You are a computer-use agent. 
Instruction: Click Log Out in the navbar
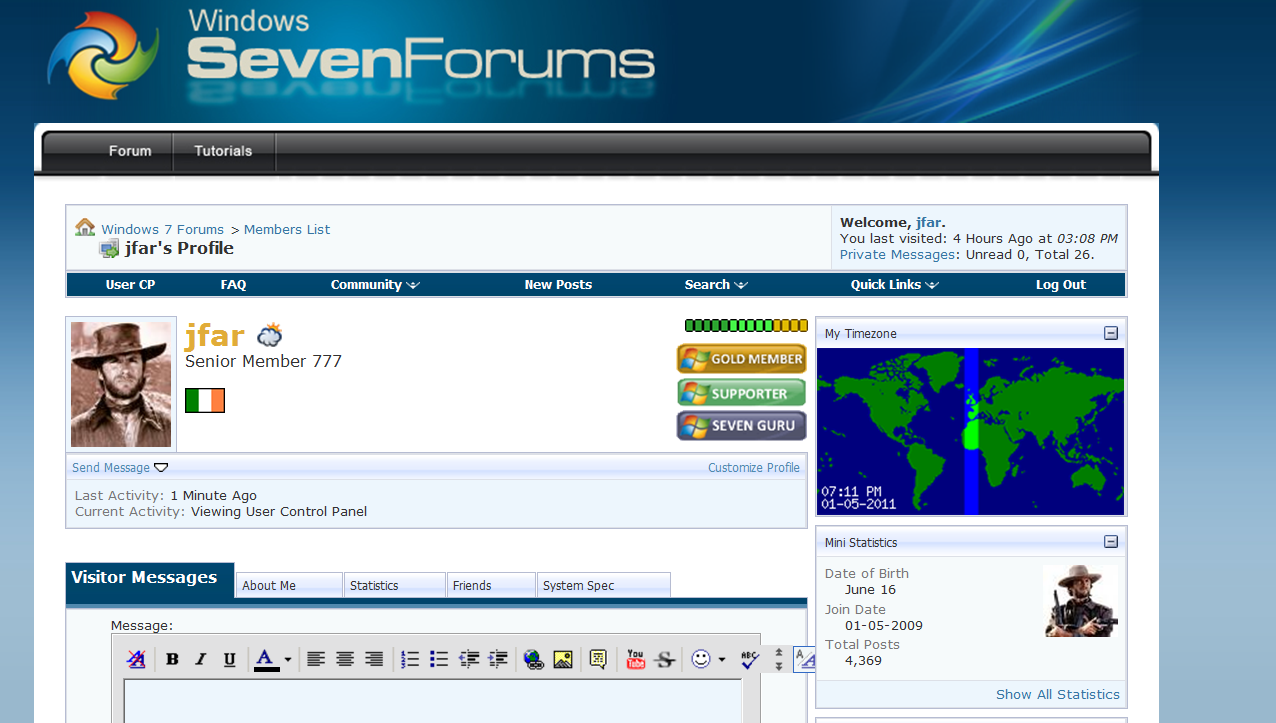point(1060,285)
